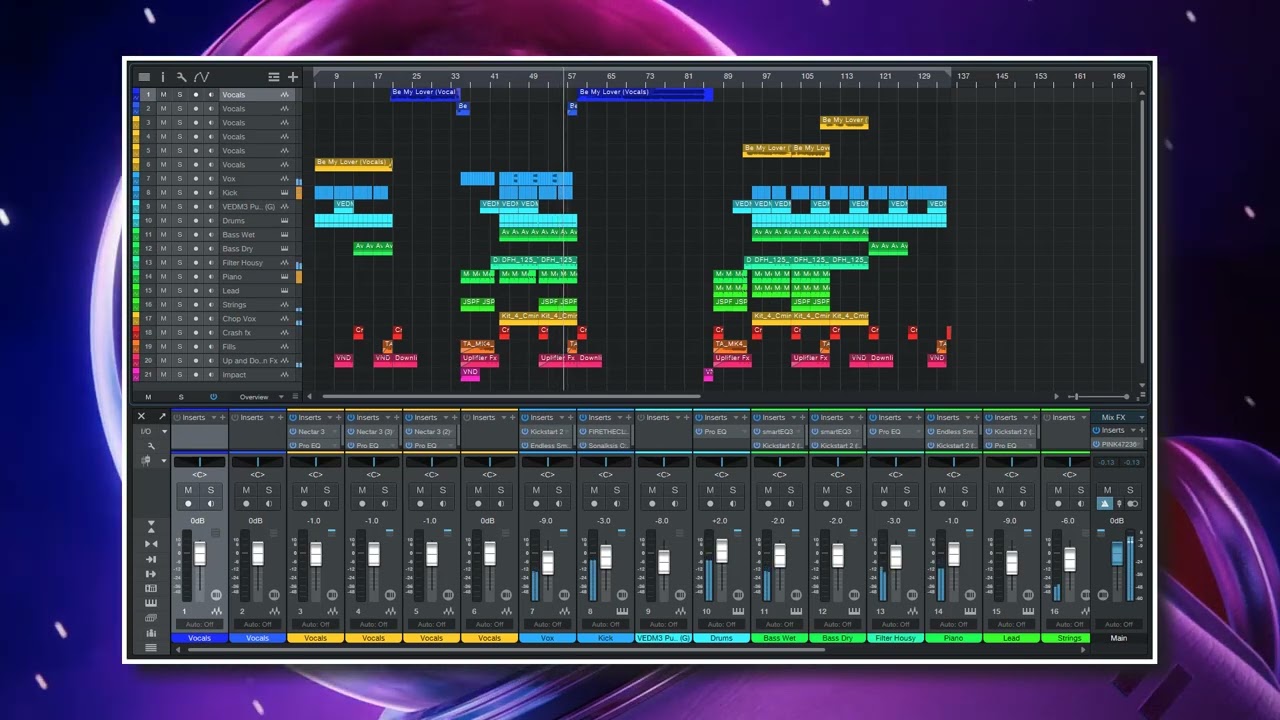Click global S solo button below track list
This screenshot has width=1280, height=720.
point(180,397)
